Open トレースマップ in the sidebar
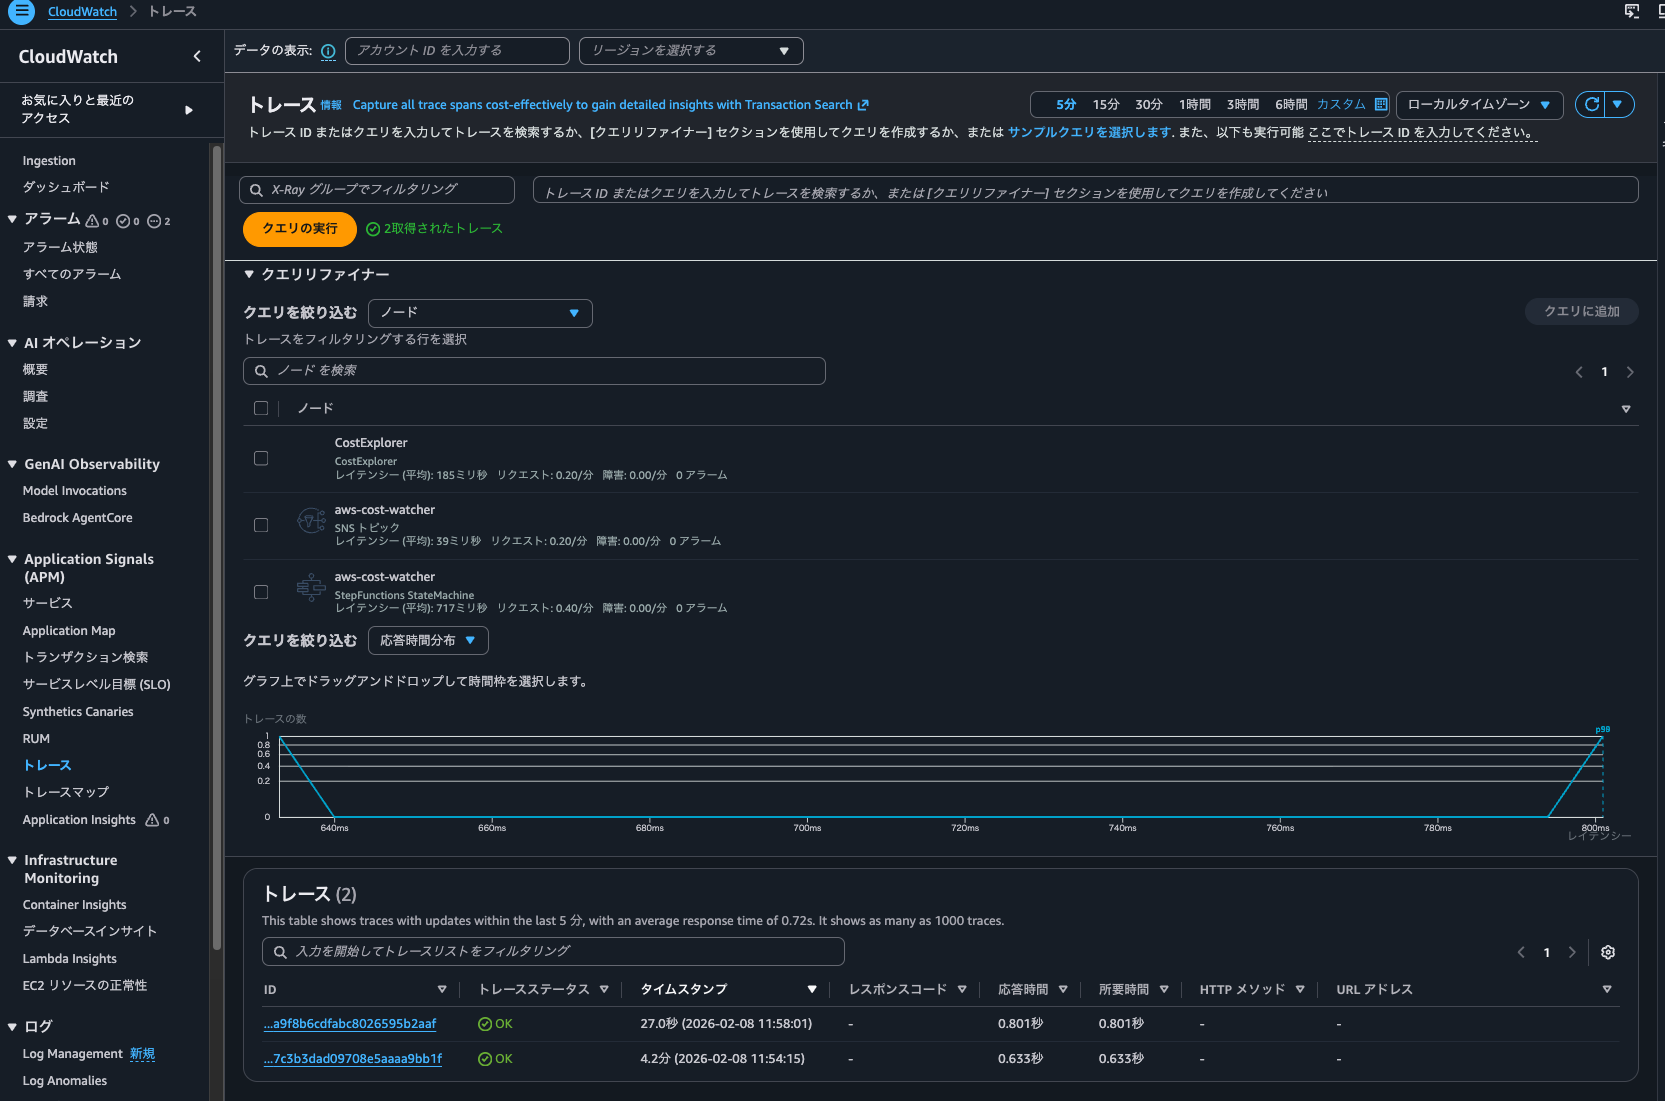This screenshot has height=1101, width=1665. 66,792
